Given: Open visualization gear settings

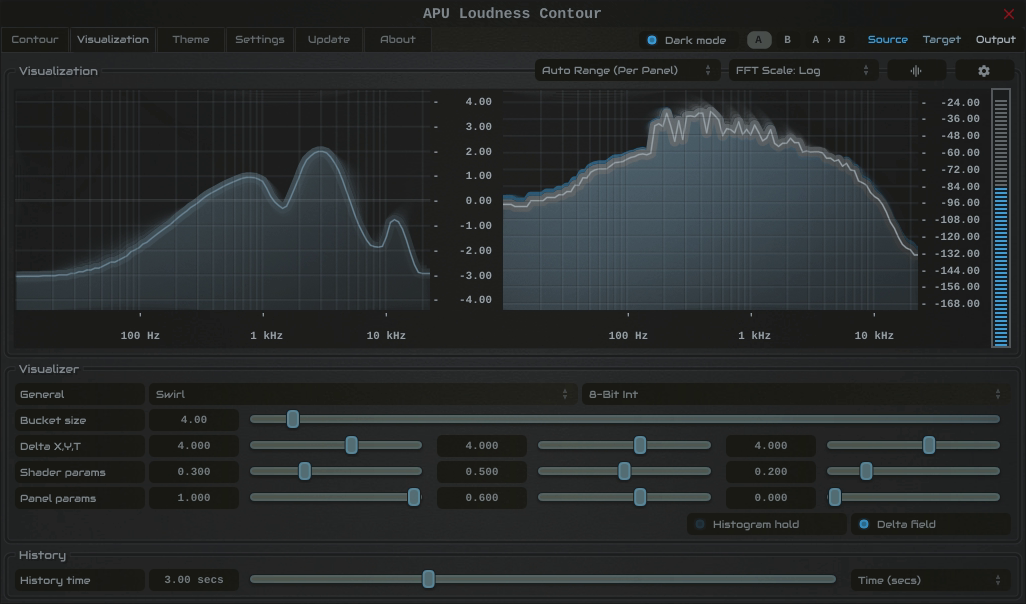Looking at the screenshot, I should point(984,71).
